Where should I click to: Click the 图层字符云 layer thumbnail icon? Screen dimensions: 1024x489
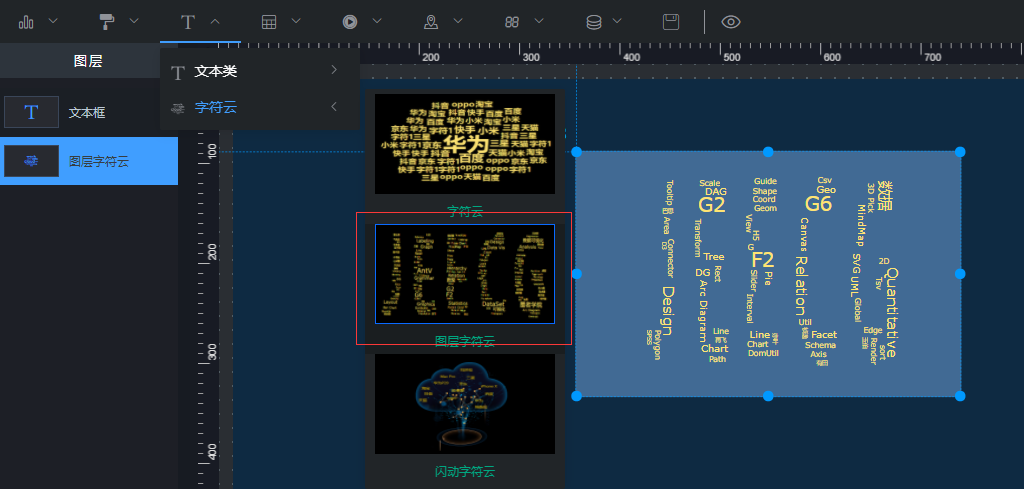click(31, 161)
